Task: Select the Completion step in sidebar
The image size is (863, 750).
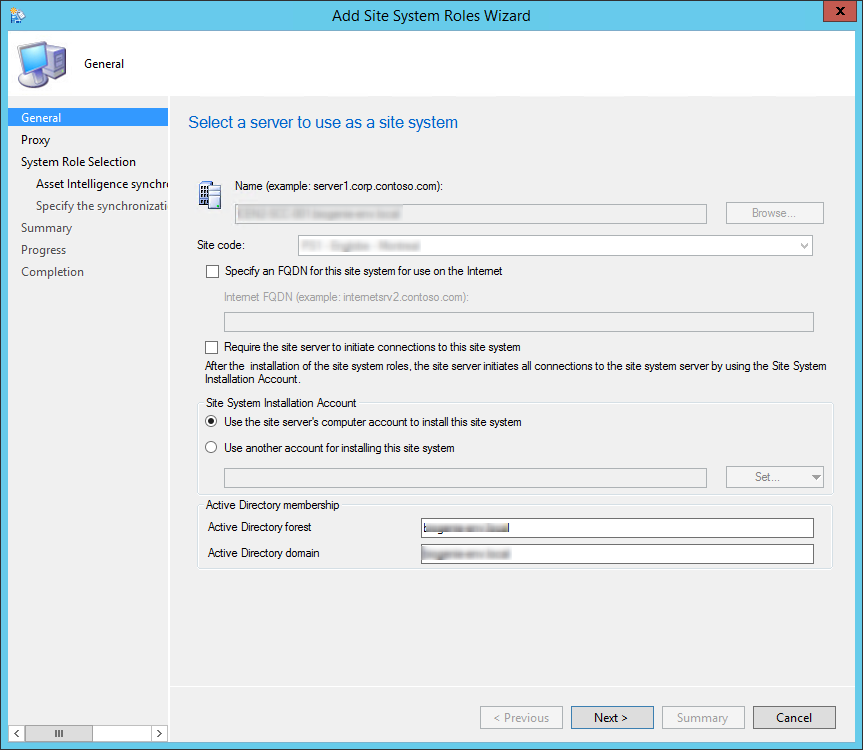Action: point(52,272)
